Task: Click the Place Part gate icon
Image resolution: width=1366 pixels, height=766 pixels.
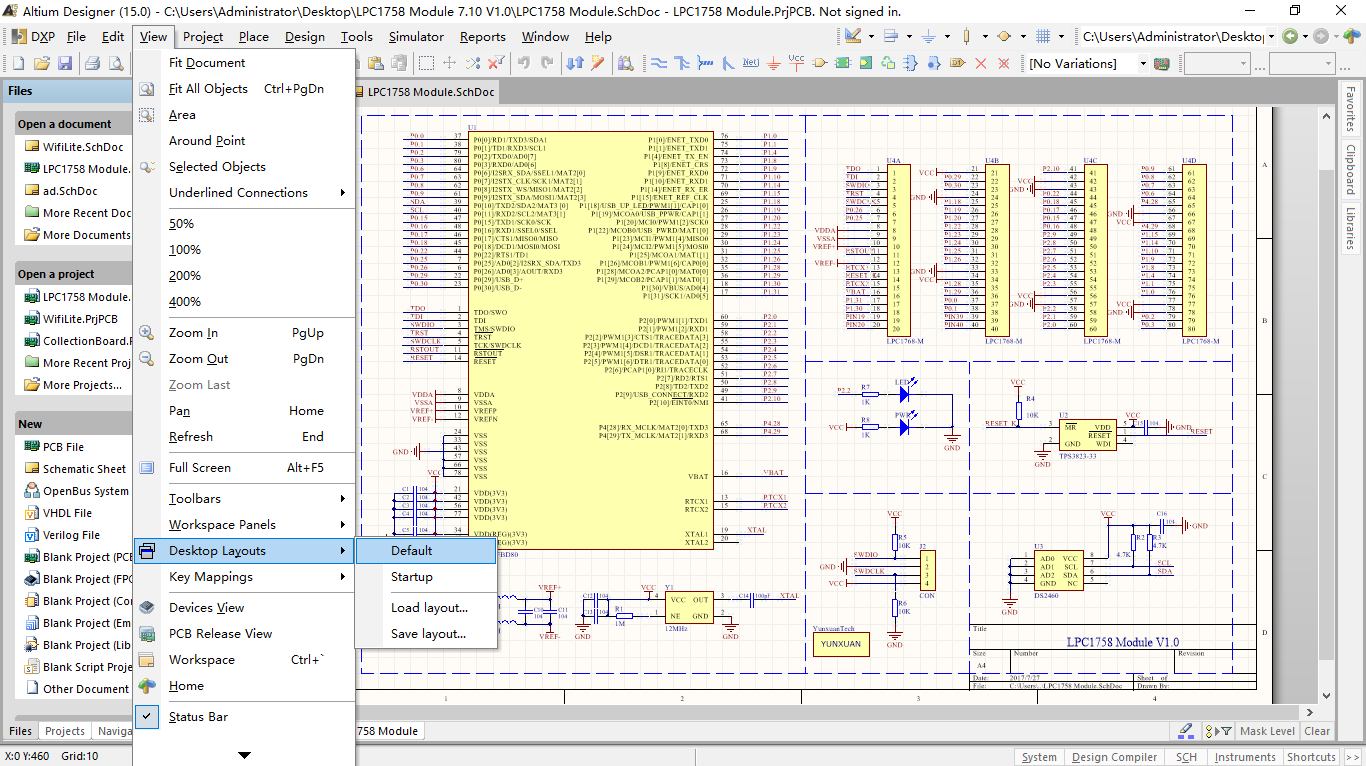Action: (820, 63)
